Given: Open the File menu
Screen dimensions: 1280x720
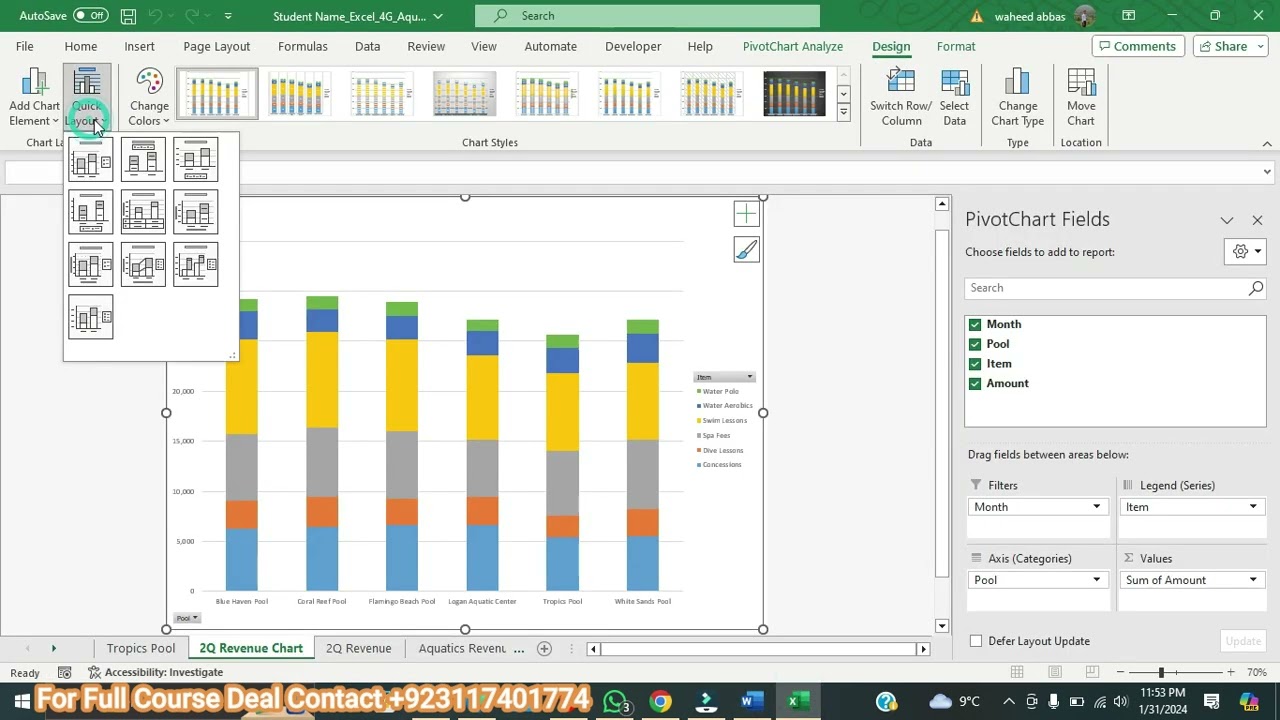Looking at the screenshot, I should 24,46.
